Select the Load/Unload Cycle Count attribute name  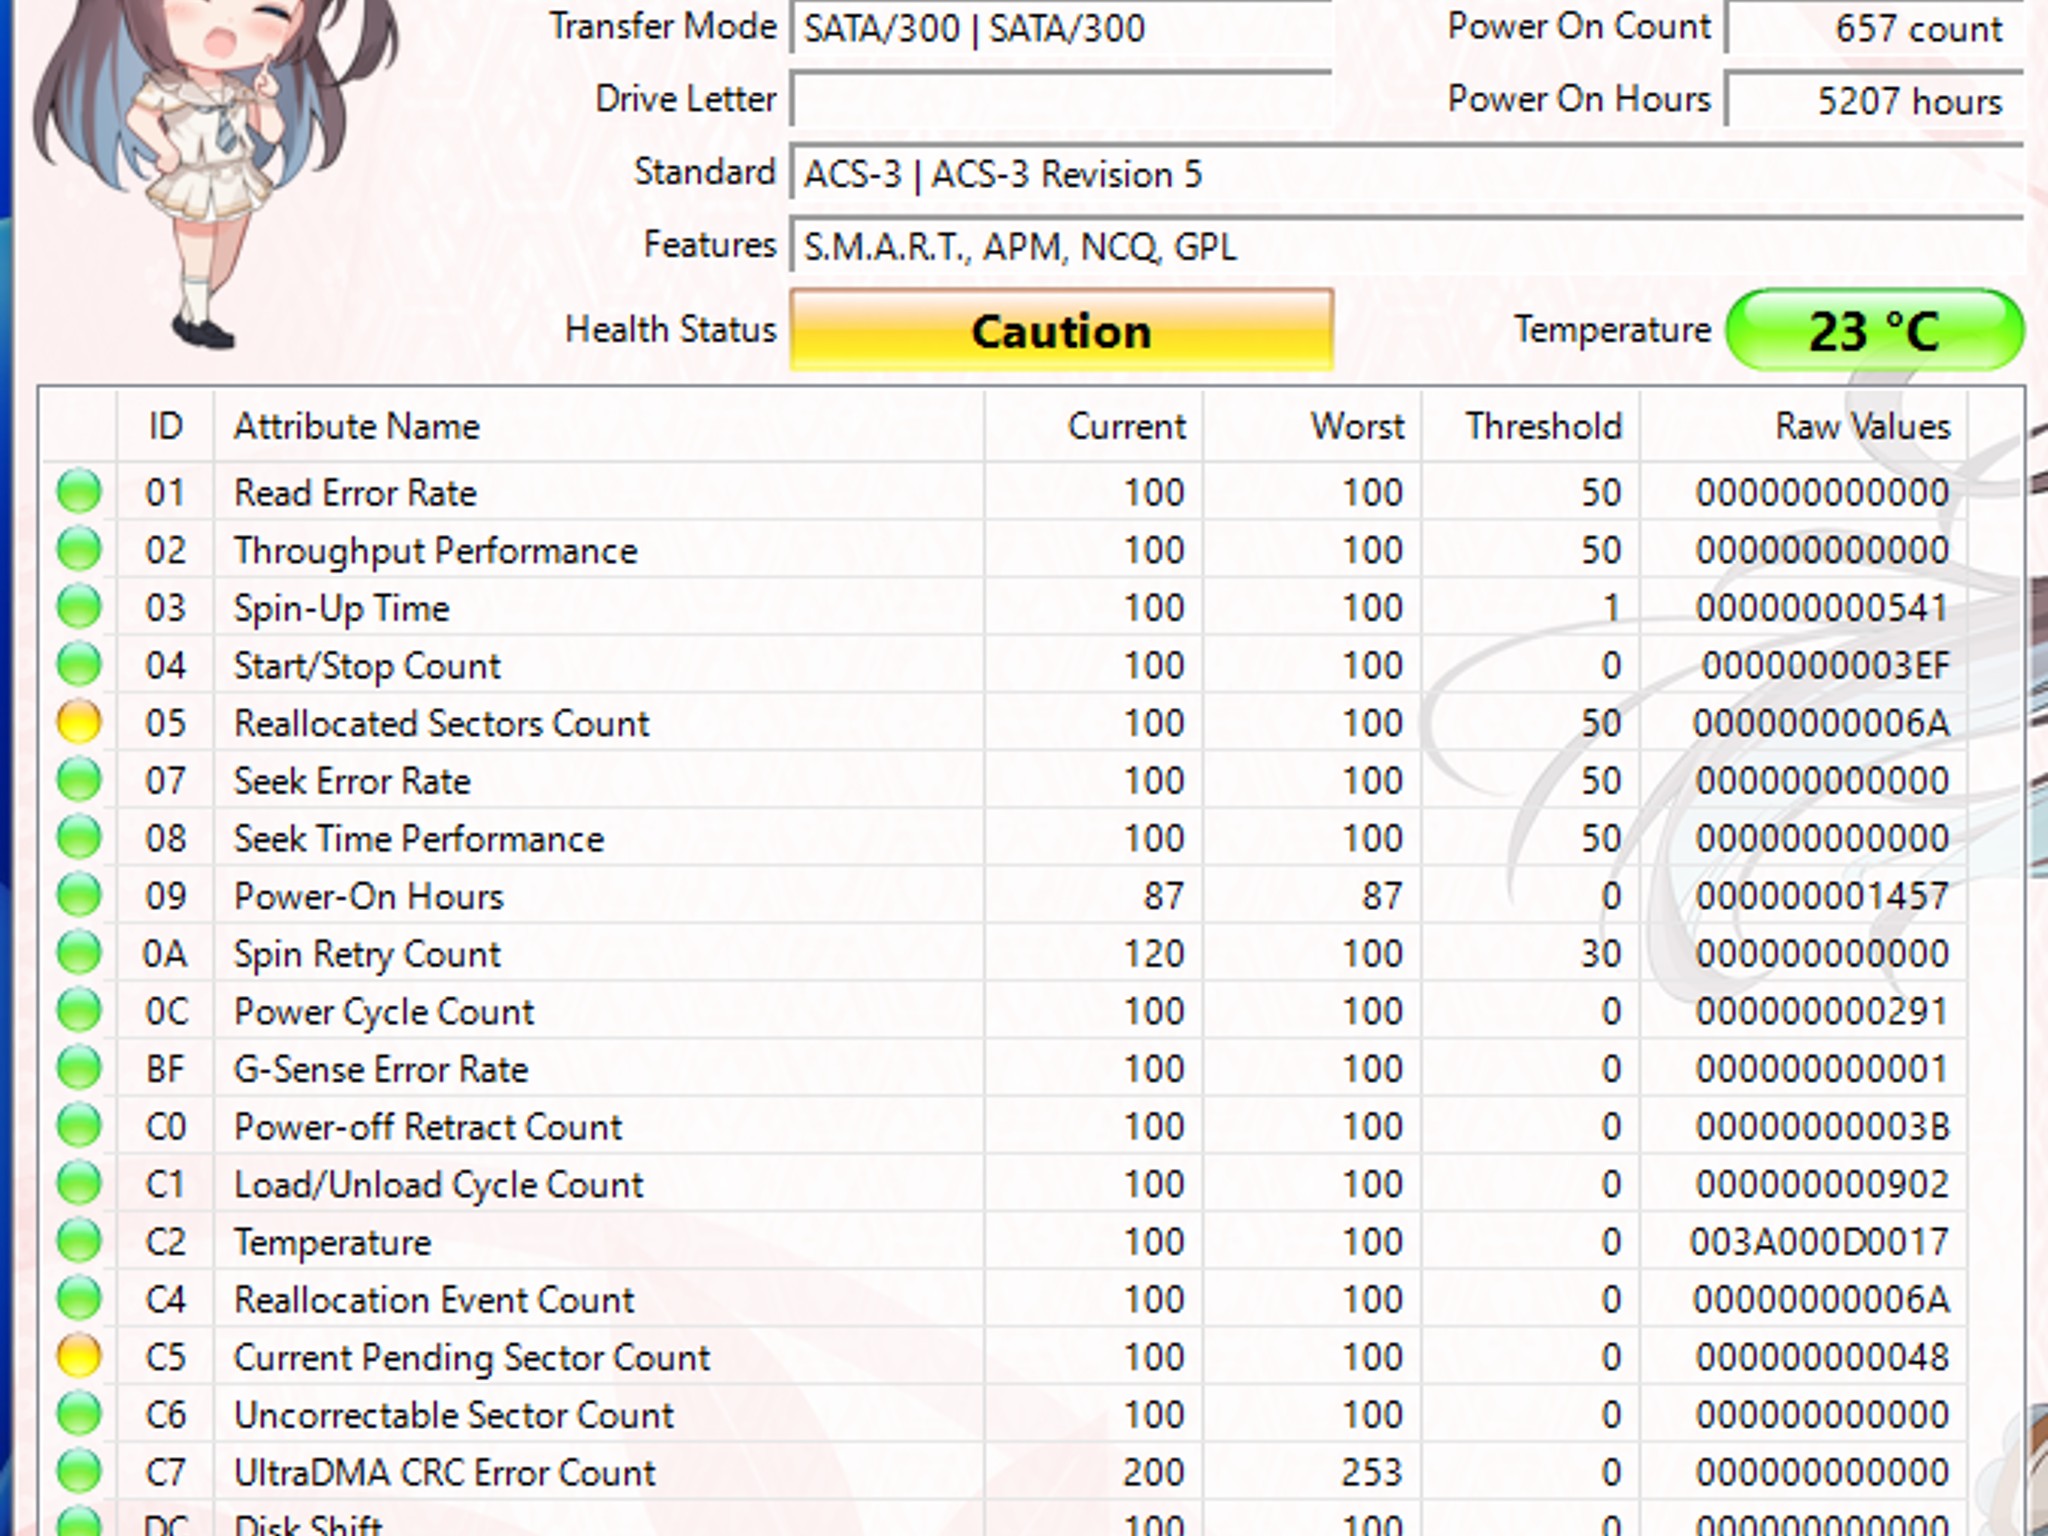[438, 1185]
